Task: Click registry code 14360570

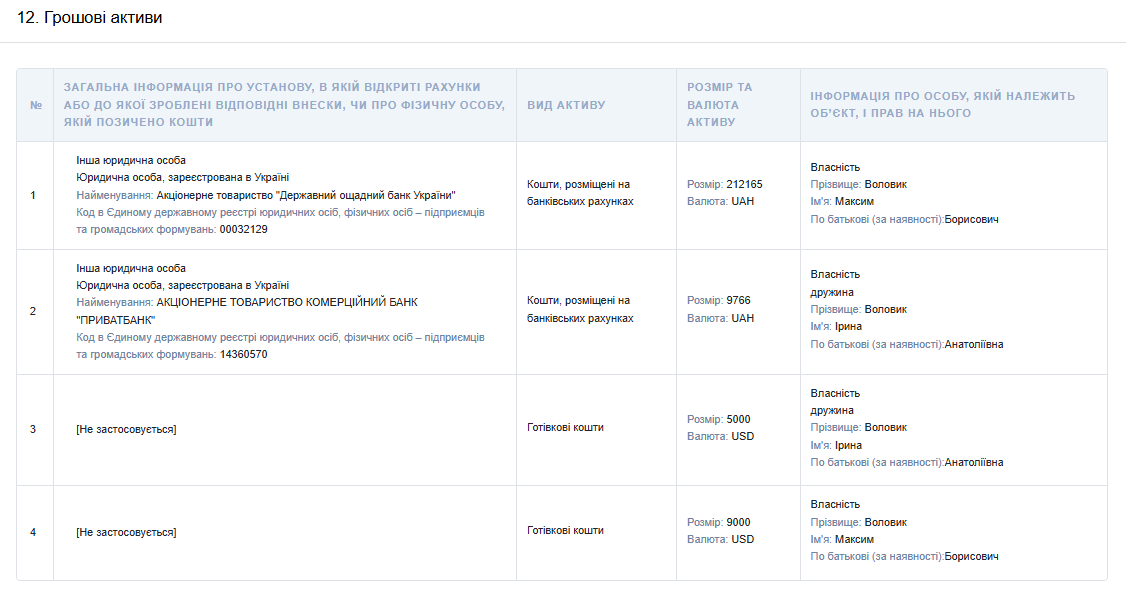Action: pos(243,354)
